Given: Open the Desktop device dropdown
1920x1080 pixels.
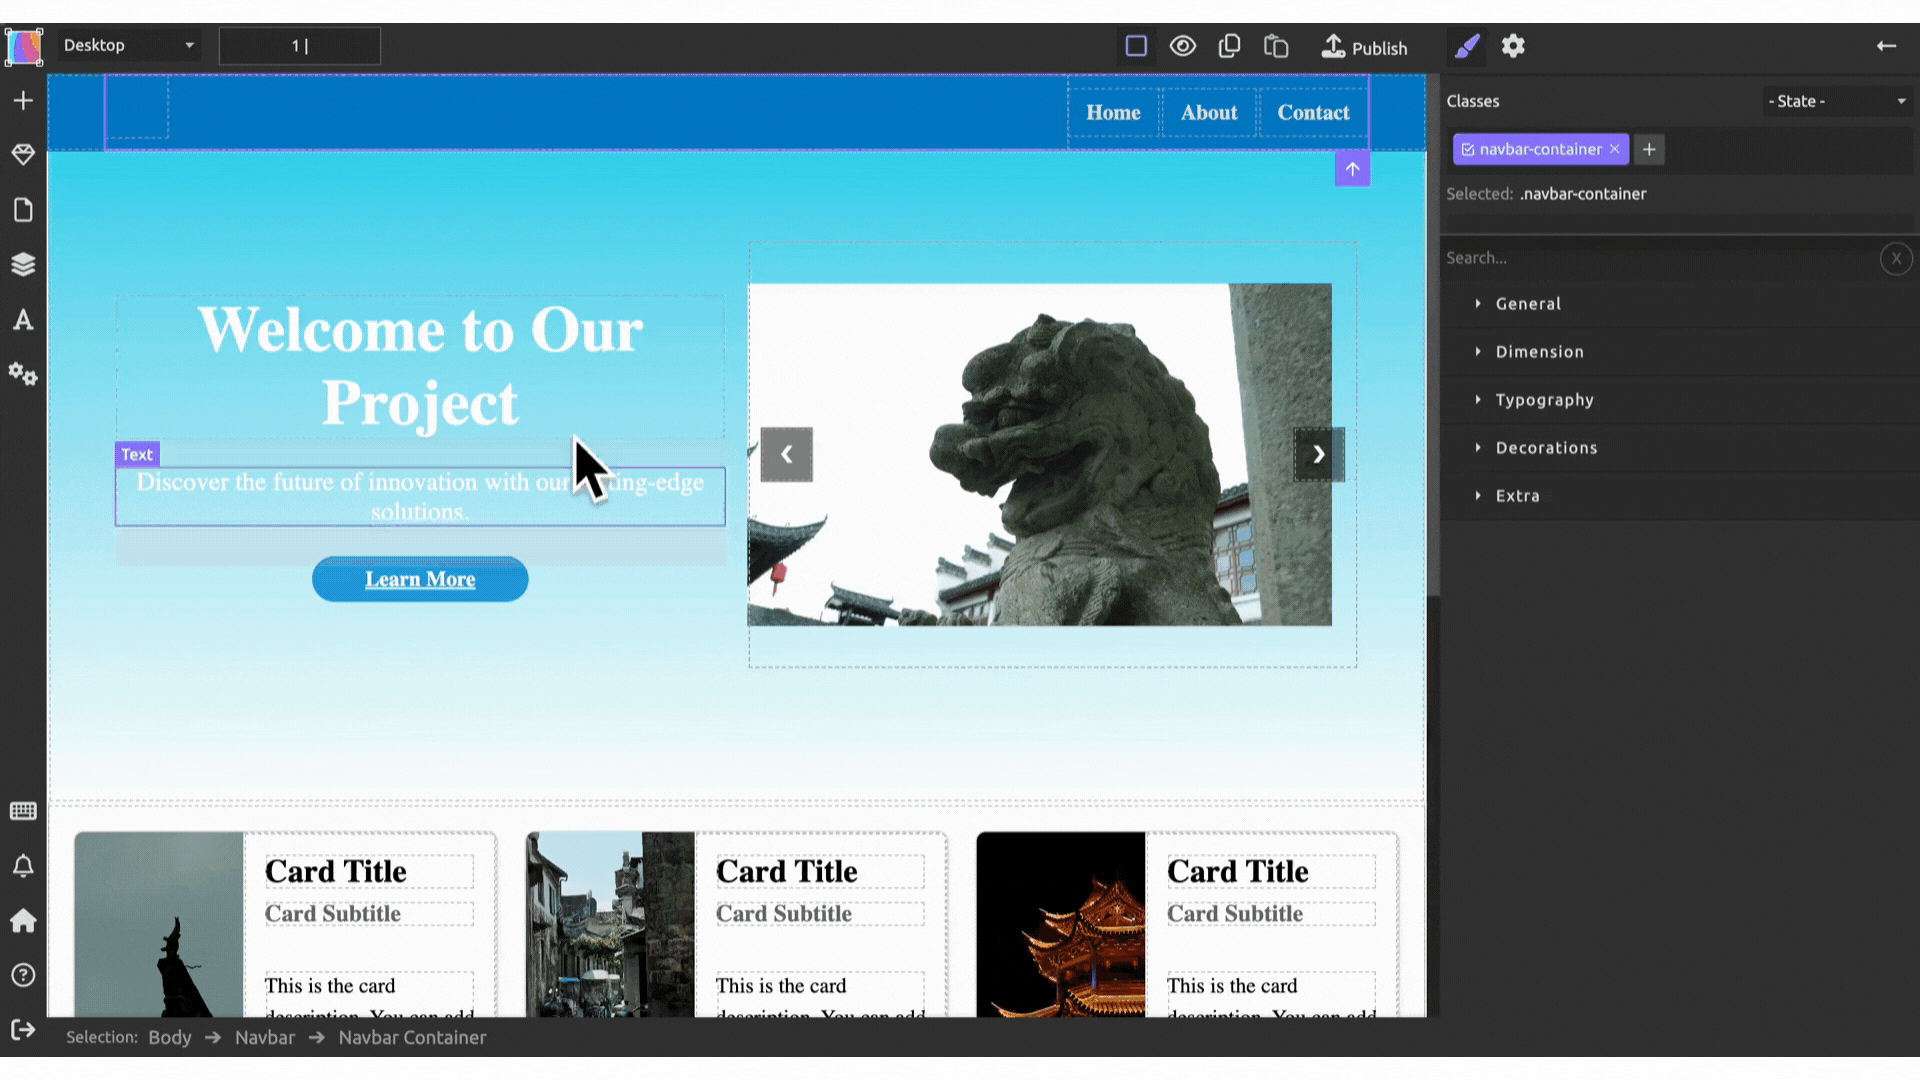Looking at the screenshot, I should (128, 45).
